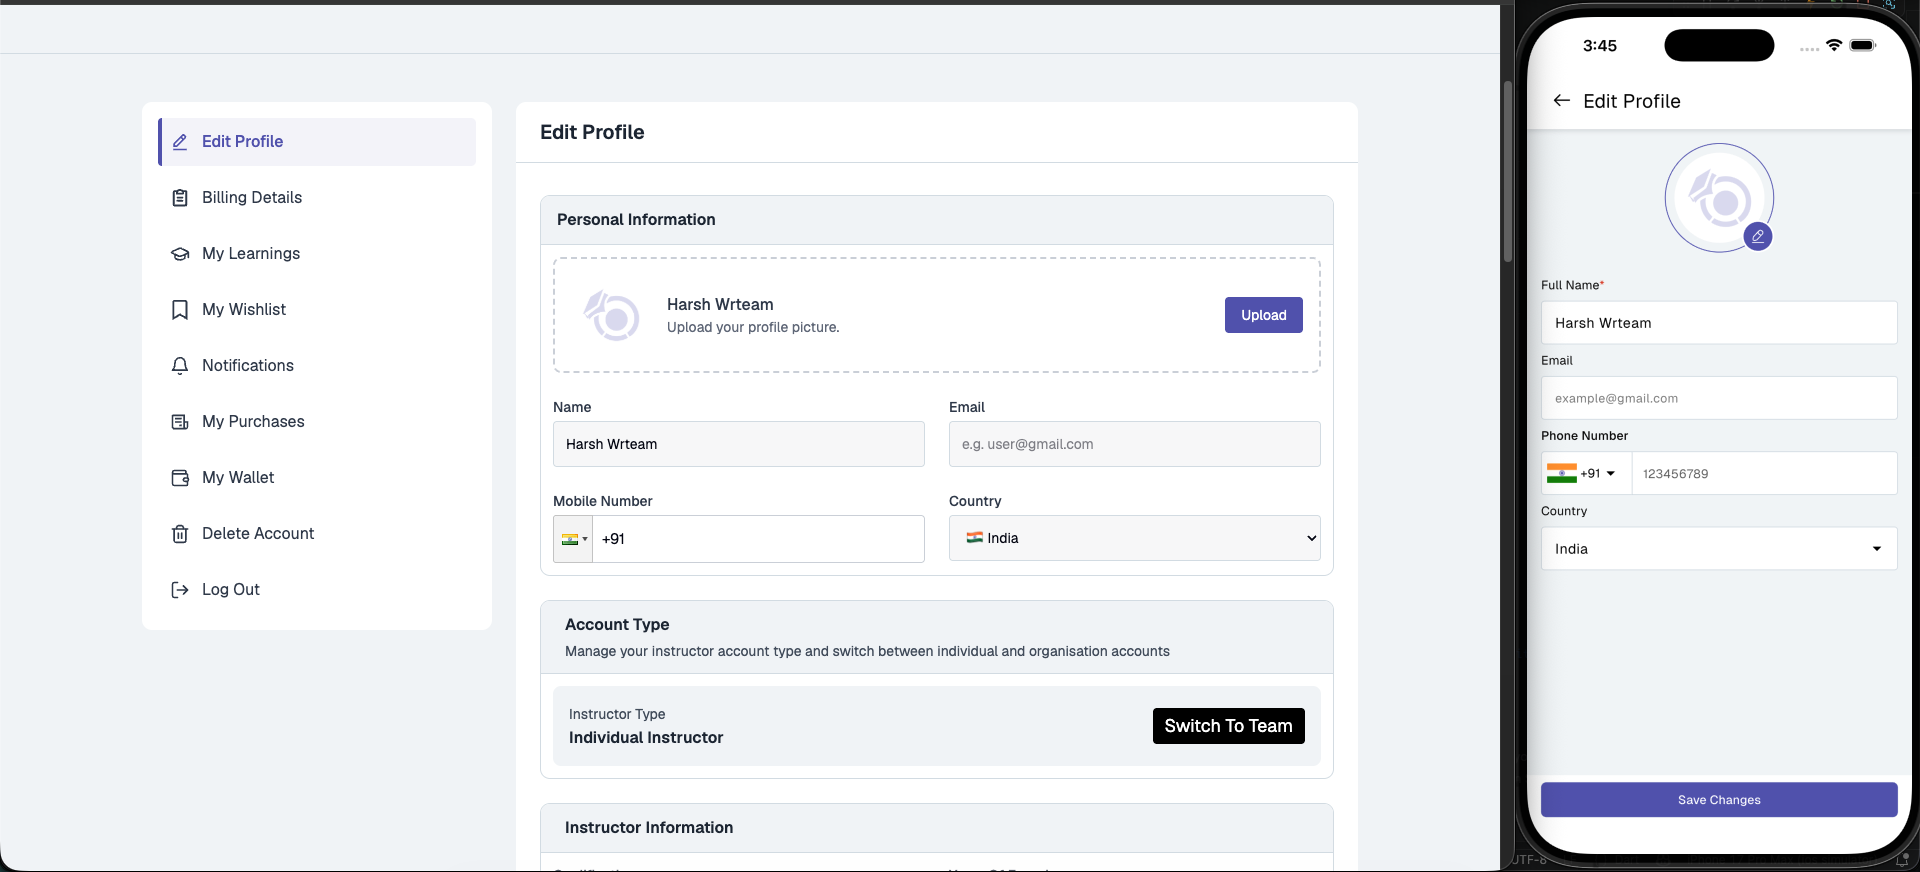This screenshot has width=1920, height=872.
Task: Click the graduation cap icon for My Learnings
Action: [x=180, y=254]
